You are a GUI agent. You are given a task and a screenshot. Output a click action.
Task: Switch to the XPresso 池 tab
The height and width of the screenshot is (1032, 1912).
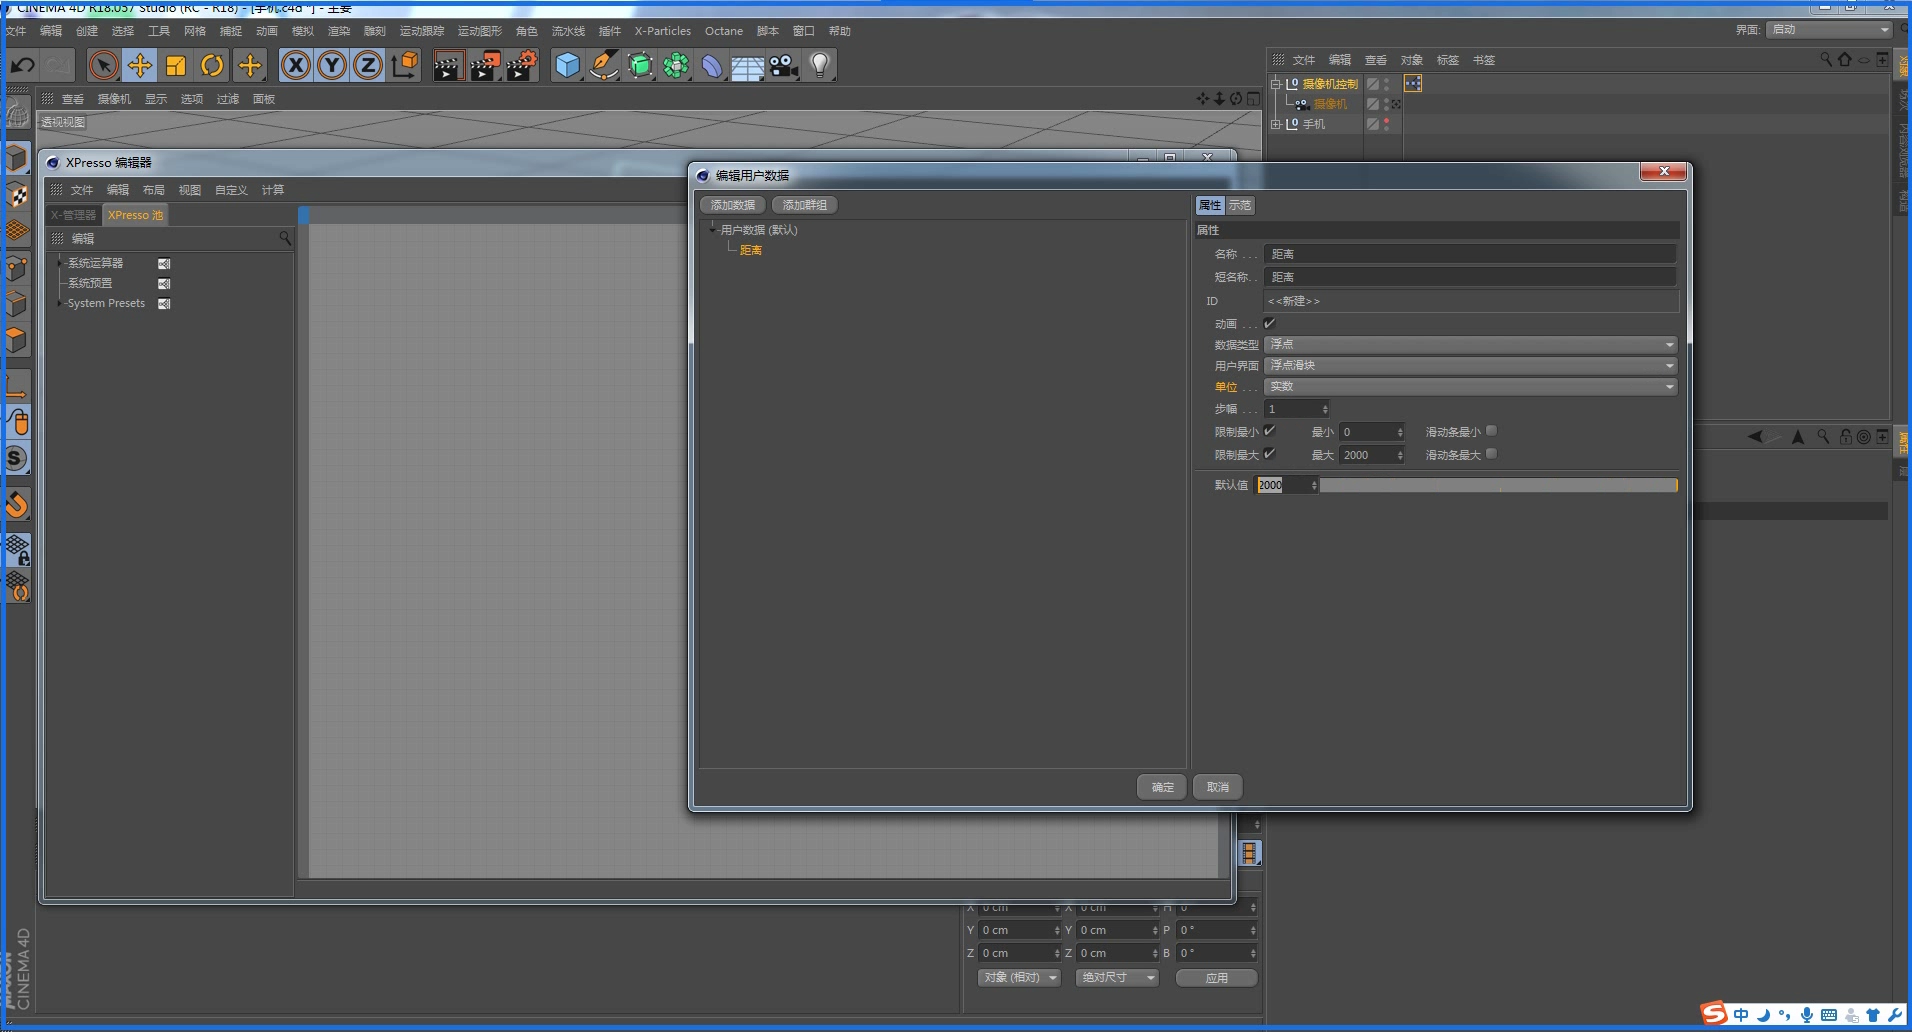pos(135,215)
